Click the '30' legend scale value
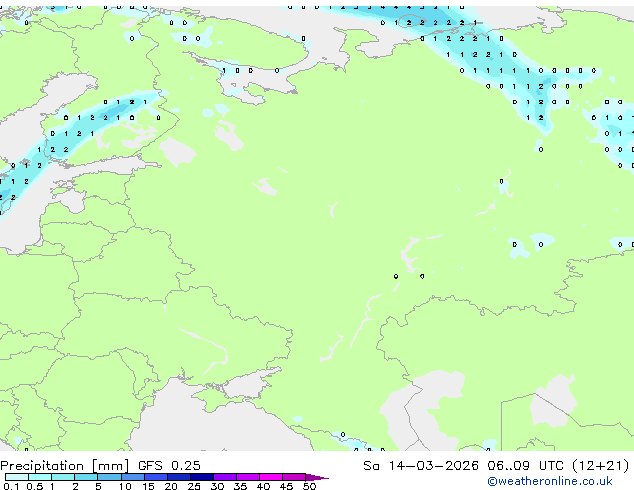The image size is (634, 490). 217,486
